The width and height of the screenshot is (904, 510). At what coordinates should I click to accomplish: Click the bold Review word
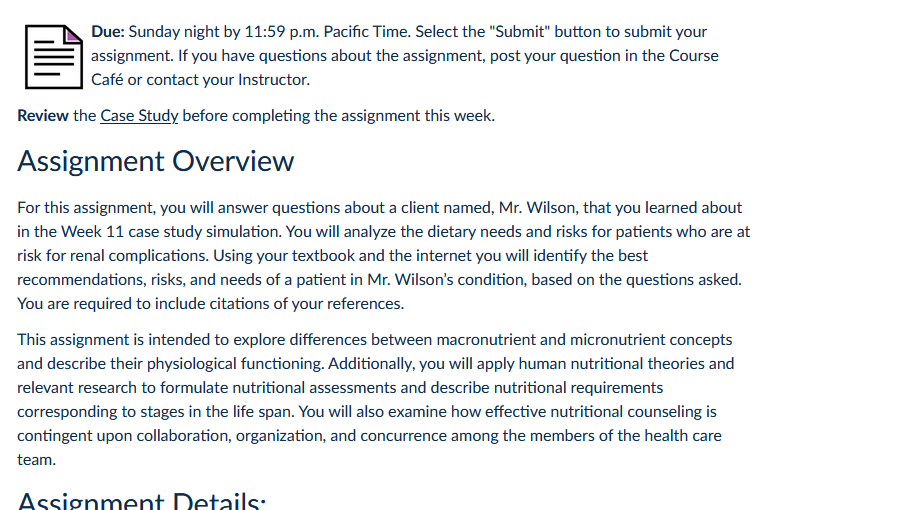(x=43, y=115)
